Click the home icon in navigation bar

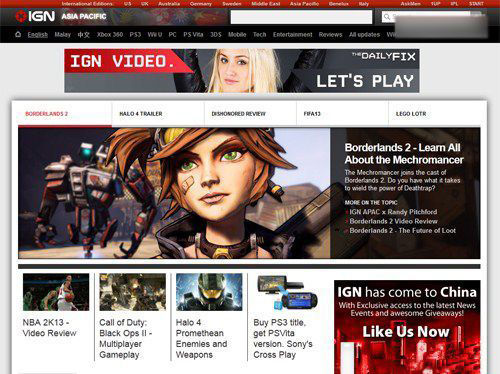18,34
